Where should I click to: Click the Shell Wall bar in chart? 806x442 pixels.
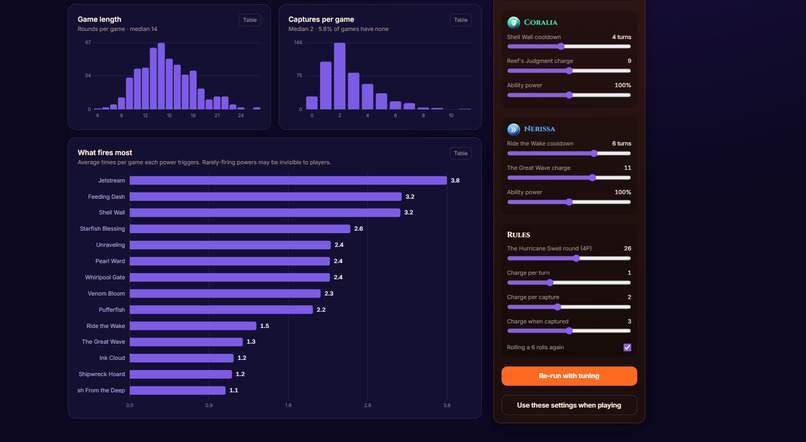click(265, 212)
